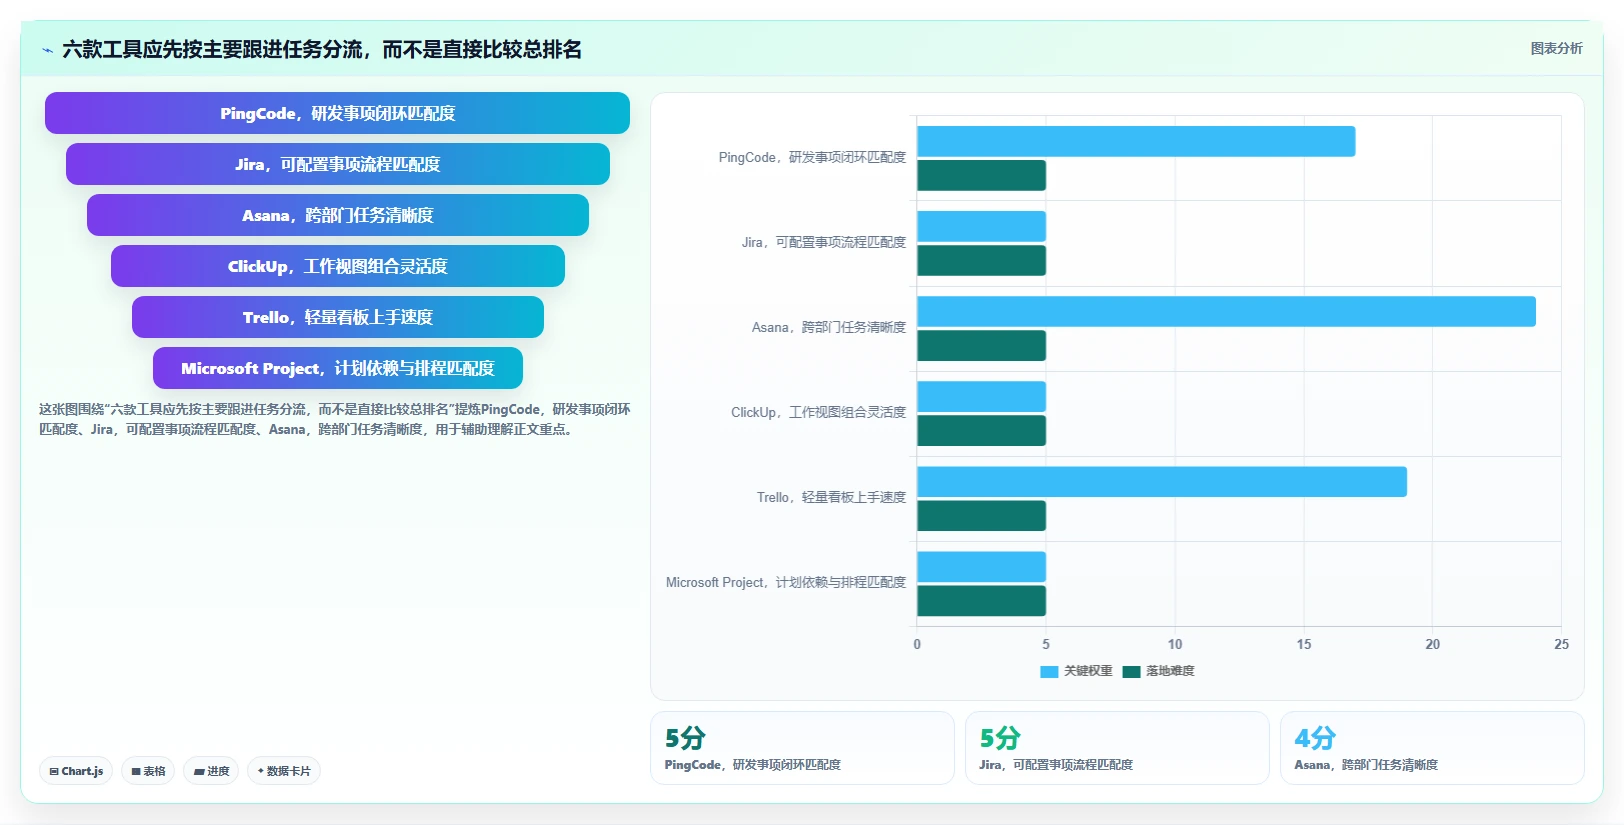Screen dimensions: 1624x825
Task: Open the Jira 5分 data card
Action: tap(1117, 748)
